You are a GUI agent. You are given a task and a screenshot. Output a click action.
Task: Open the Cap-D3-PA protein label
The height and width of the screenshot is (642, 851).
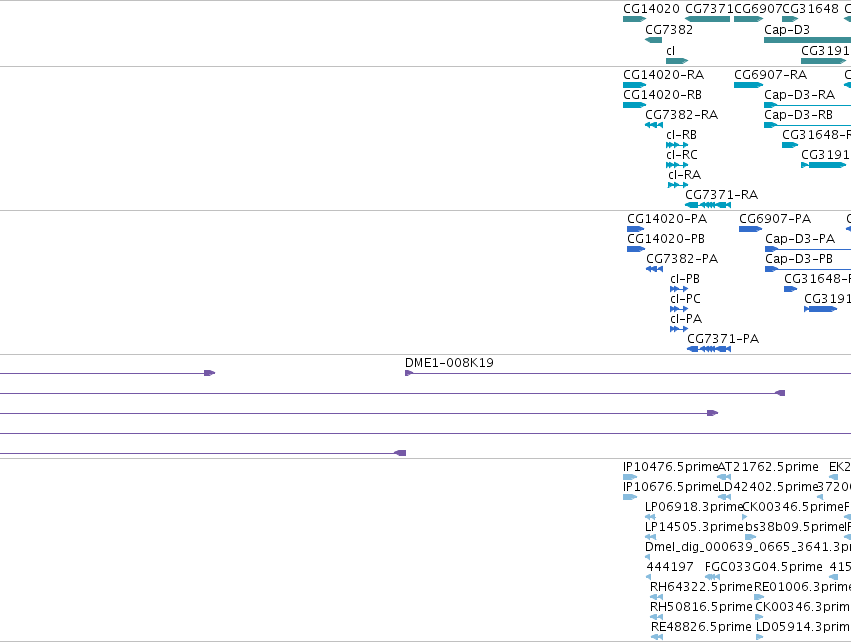click(x=800, y=239)
